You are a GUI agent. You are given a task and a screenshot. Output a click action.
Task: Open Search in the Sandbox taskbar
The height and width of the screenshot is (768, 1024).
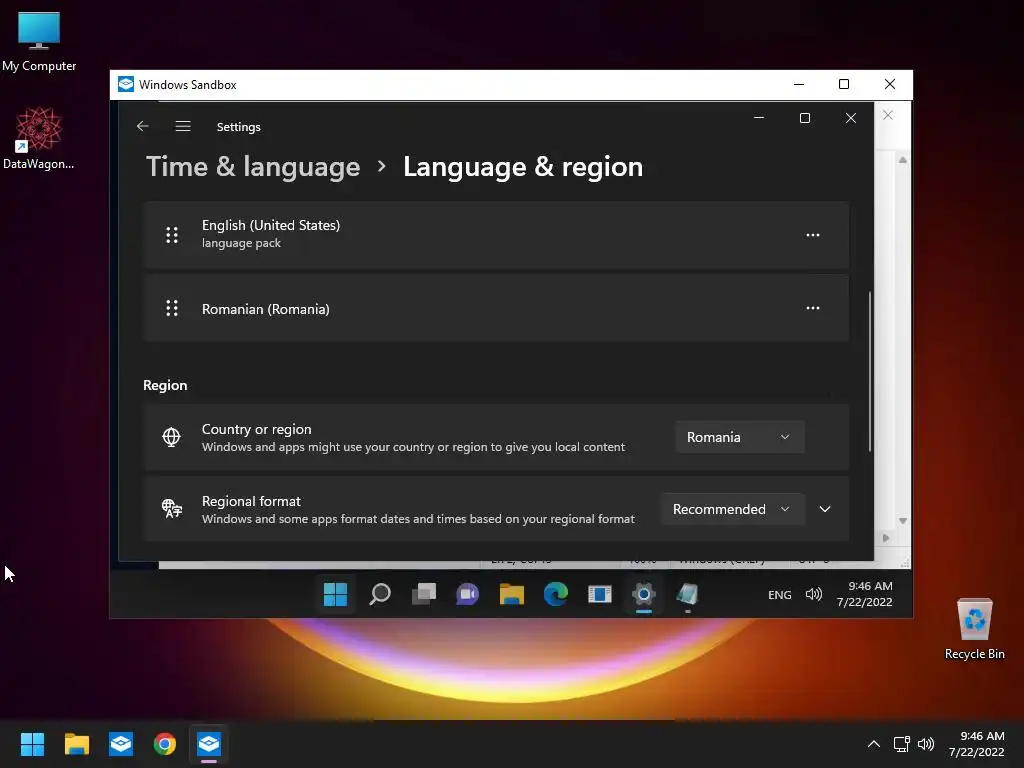[x=379, y=594]
